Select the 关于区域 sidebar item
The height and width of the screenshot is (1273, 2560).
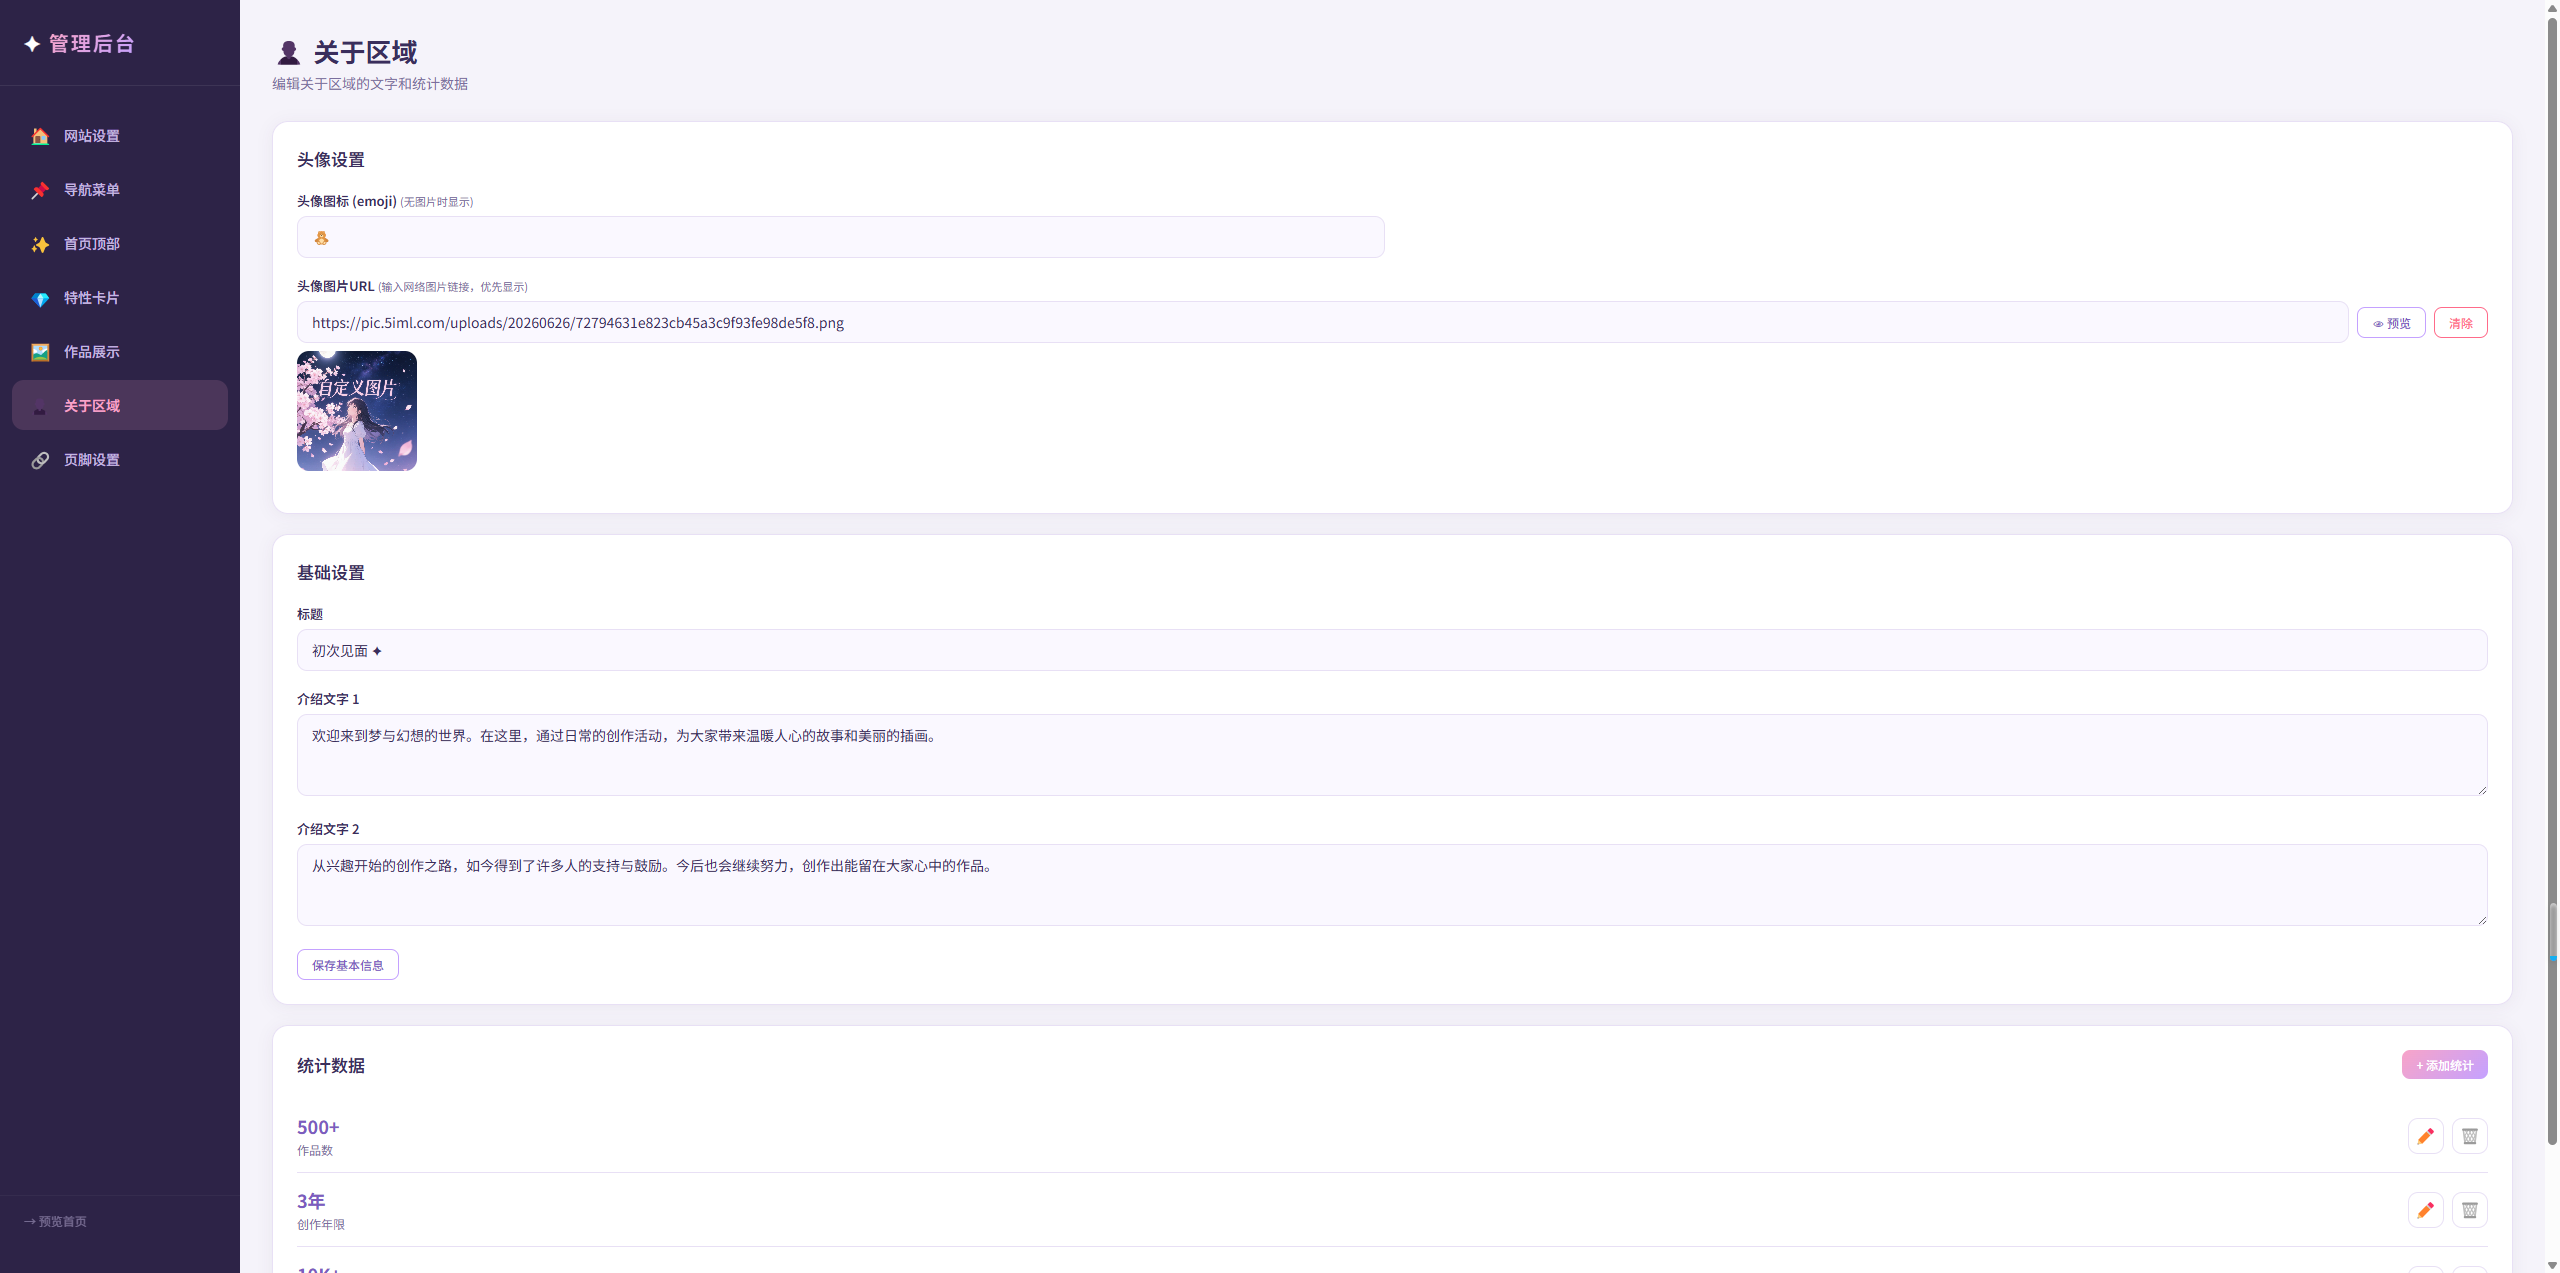point(120,405)
